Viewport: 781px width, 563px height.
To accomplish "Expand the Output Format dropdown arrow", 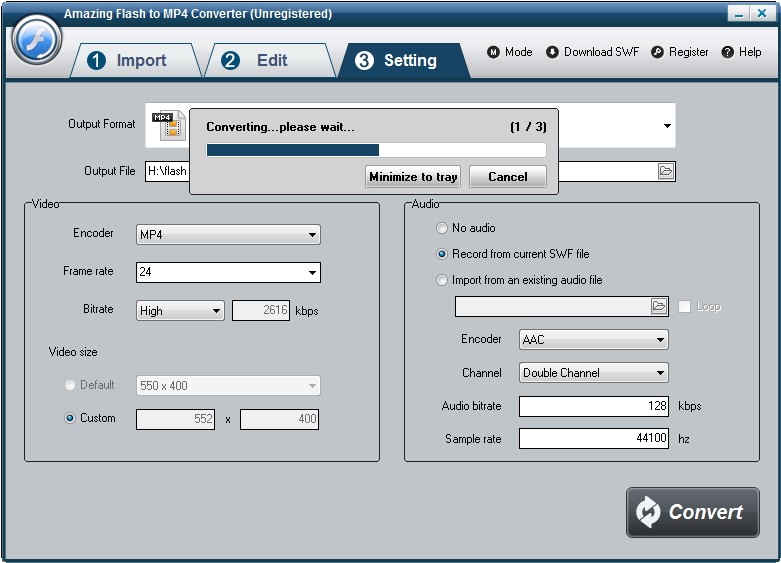I will (x=667, y=126).
